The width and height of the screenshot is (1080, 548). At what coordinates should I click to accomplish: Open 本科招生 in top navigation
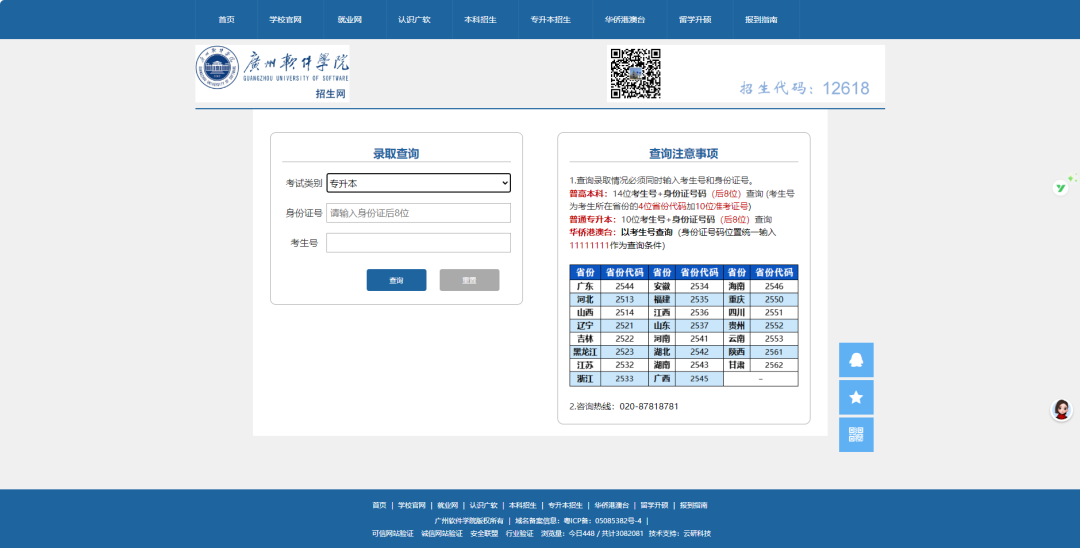pyautogui.click(x=480, y=20)
